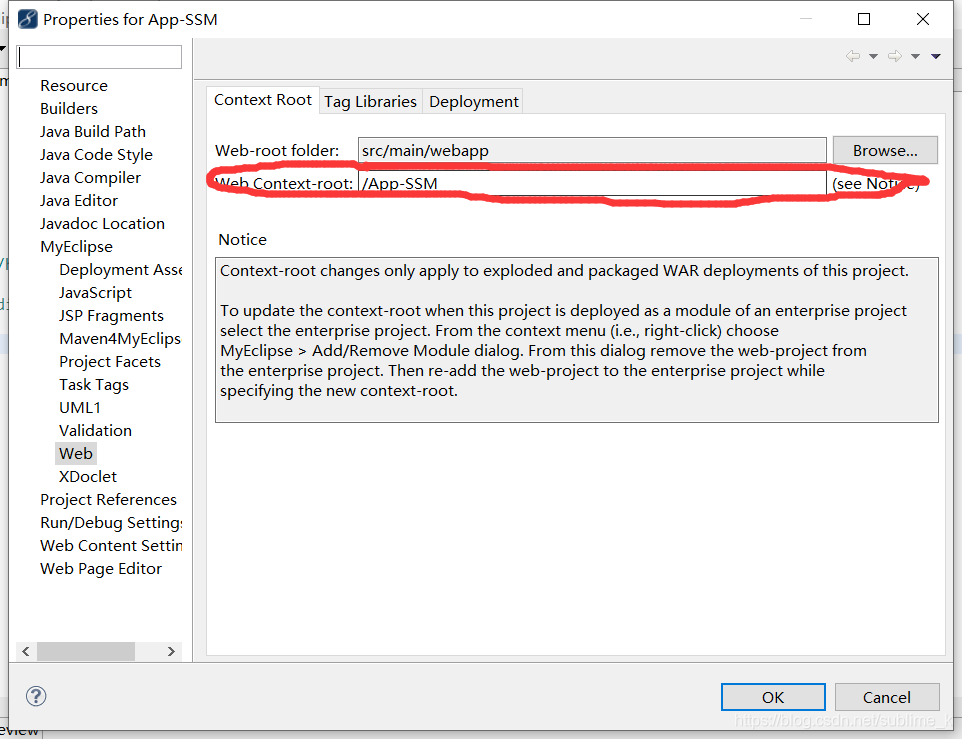Click the help question mark icon

coord(36,696)
